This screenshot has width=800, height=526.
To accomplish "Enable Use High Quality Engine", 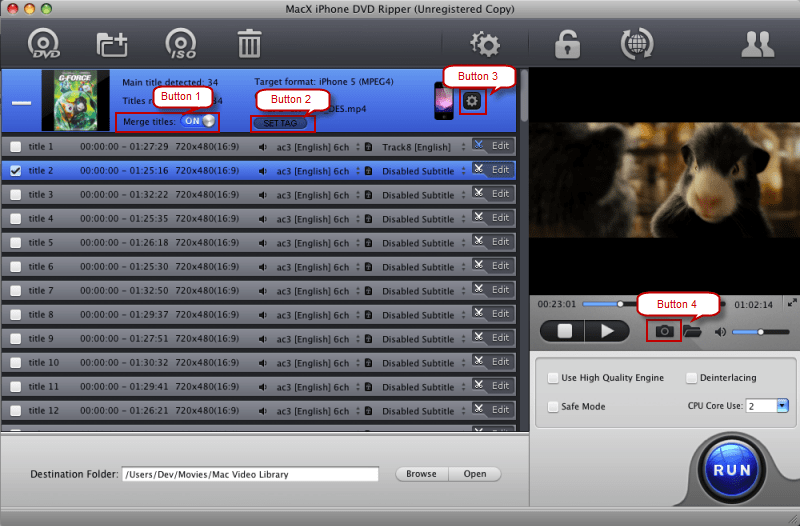I will pyautogui.click(x=553, y=378).
